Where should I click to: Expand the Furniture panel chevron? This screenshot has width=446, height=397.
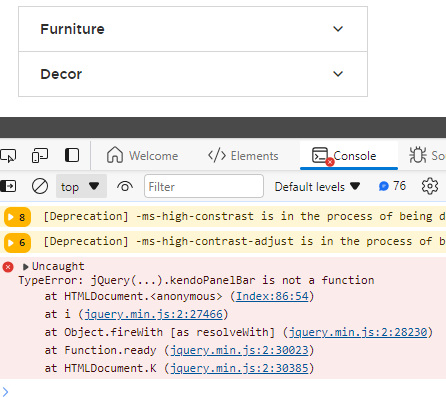pyautogui.click(x=338, y=29)
